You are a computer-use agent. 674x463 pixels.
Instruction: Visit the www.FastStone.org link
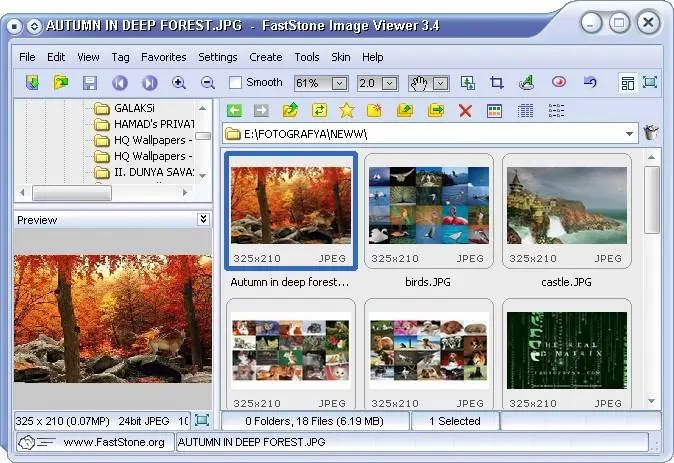114,442
